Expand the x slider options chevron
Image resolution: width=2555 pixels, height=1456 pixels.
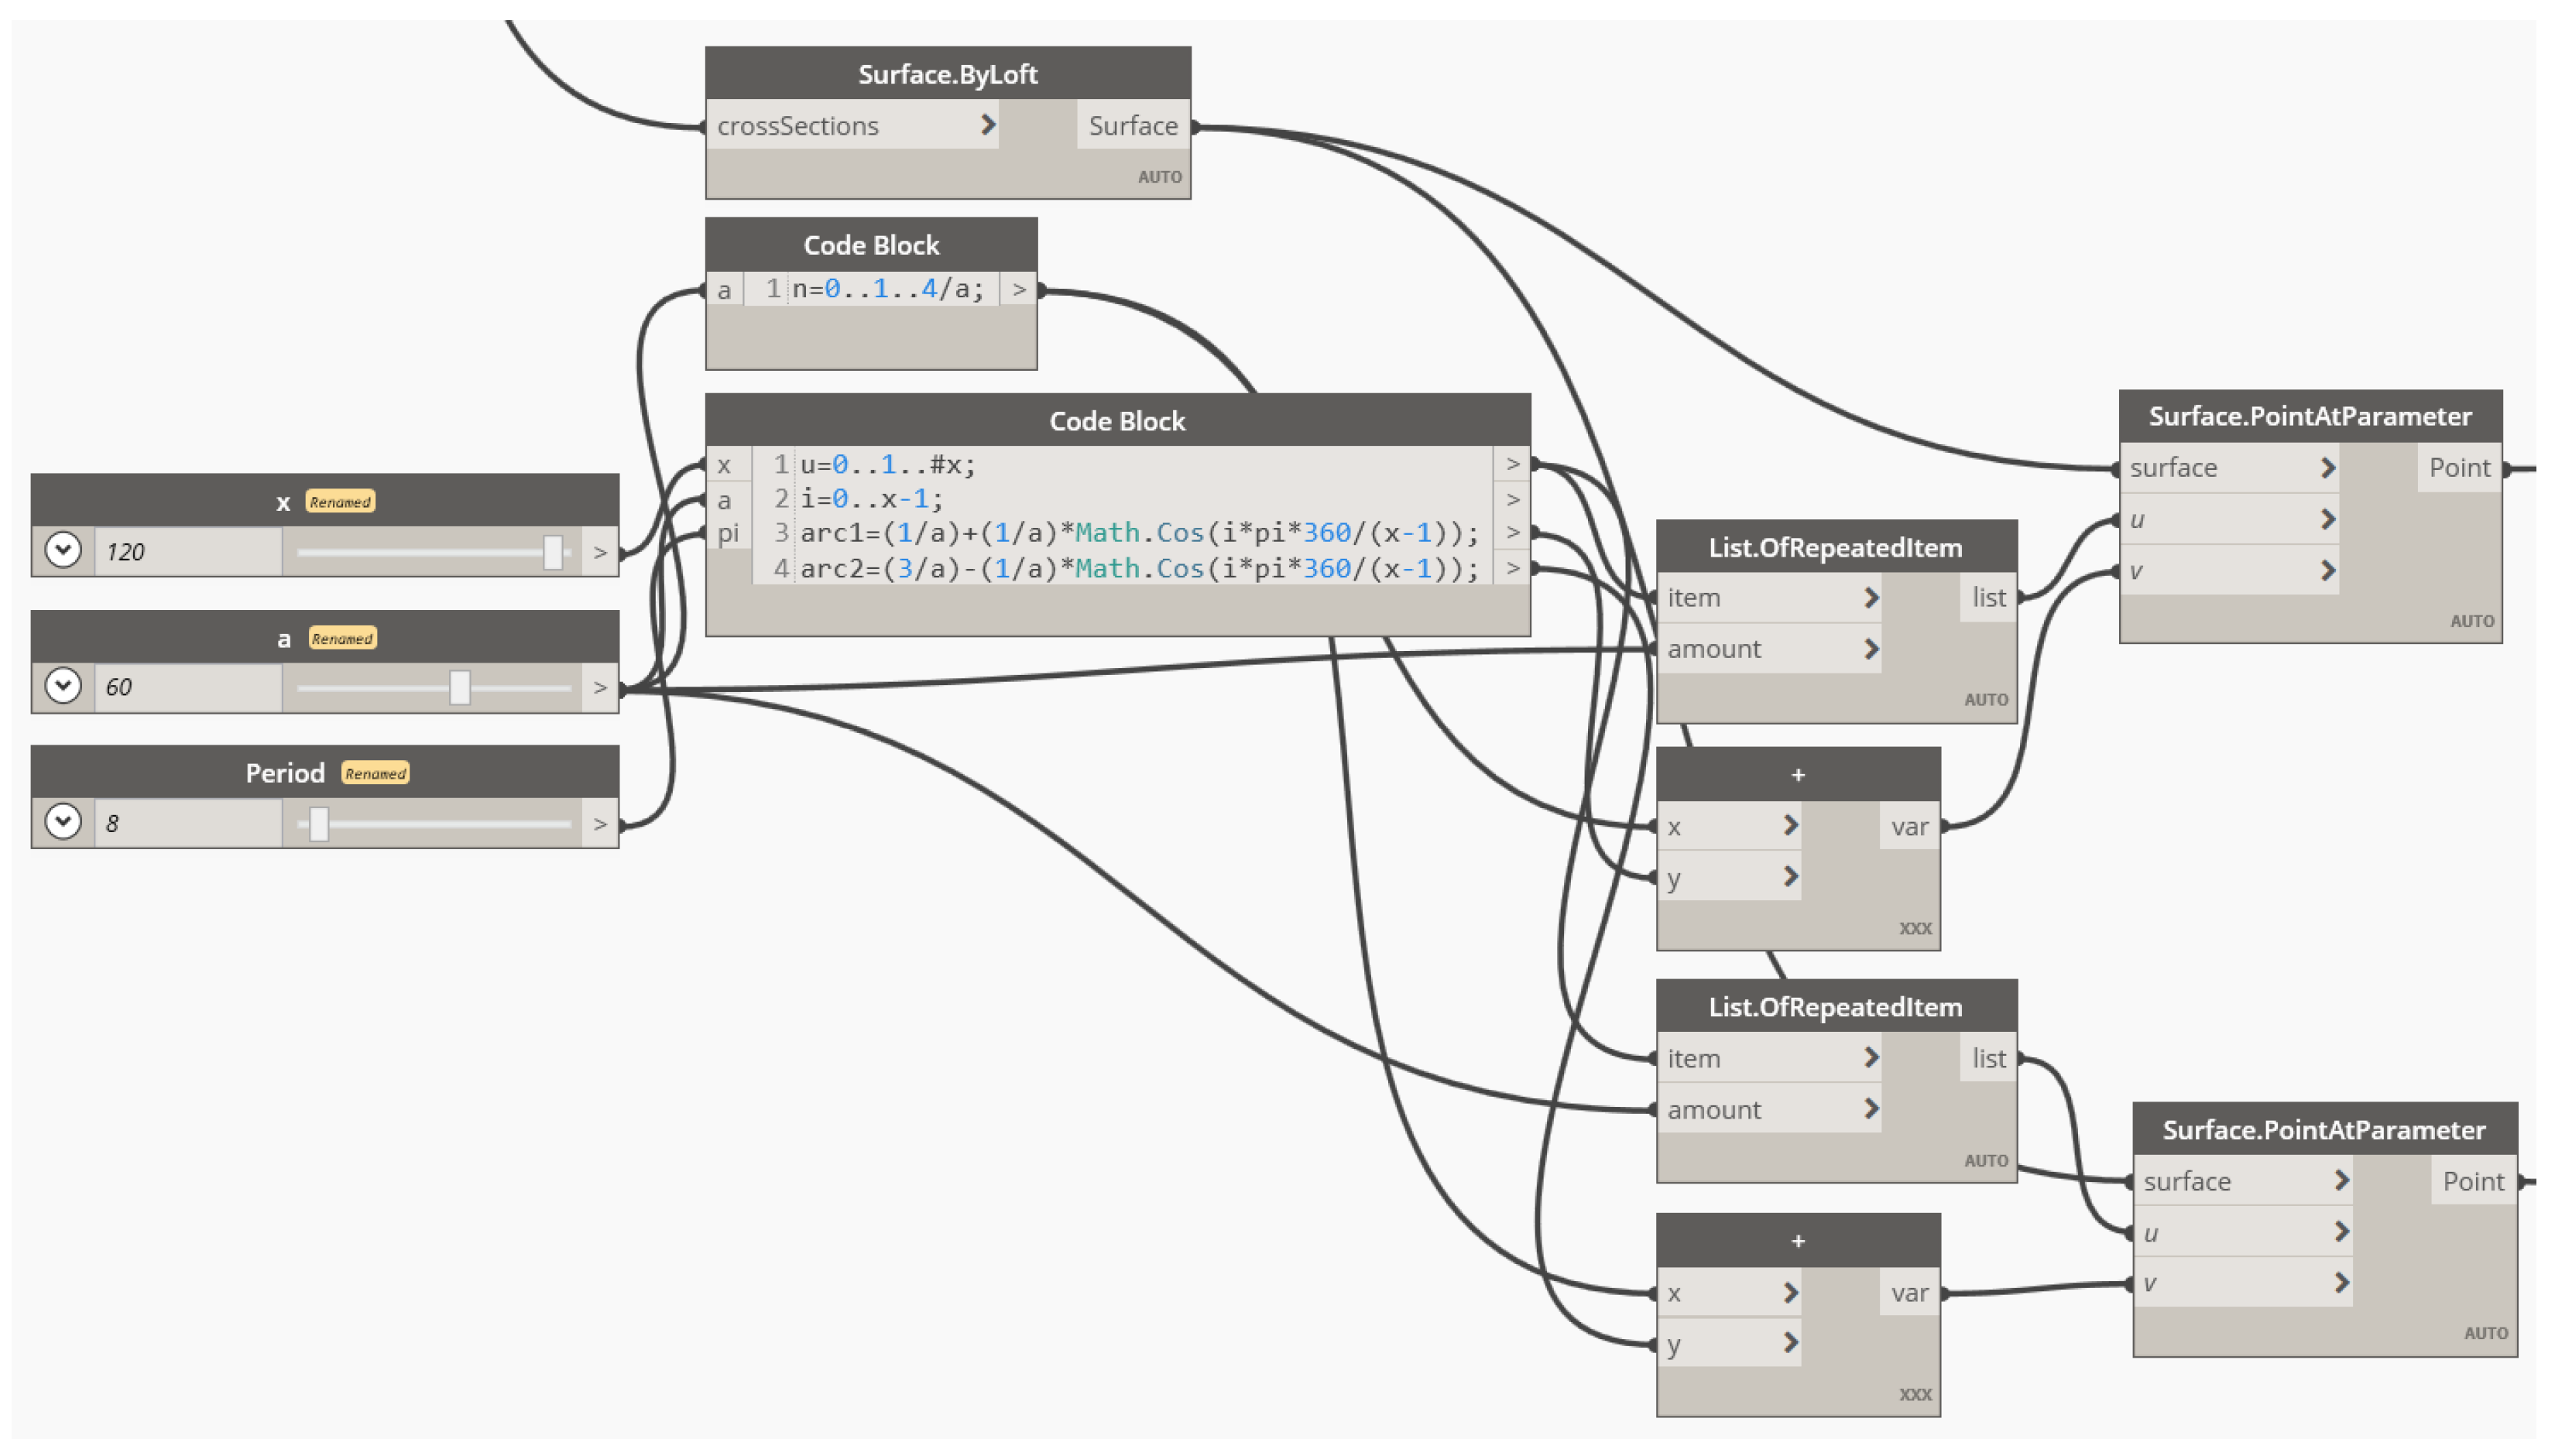tap(63, 550)
